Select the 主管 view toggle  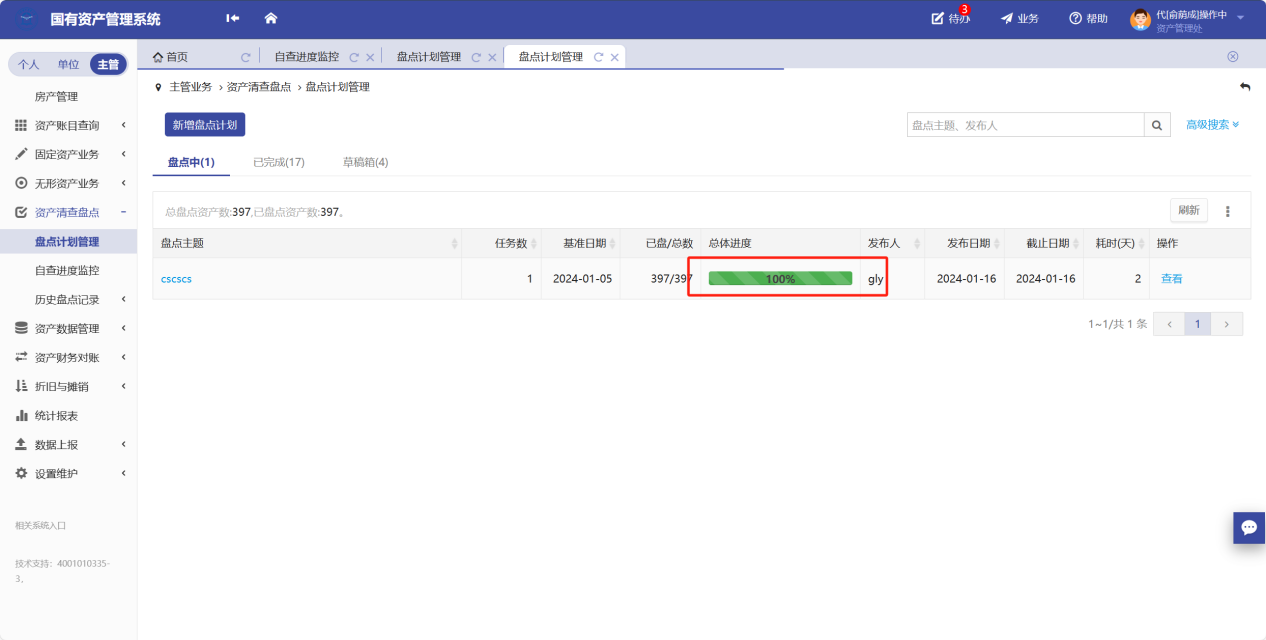108,64
